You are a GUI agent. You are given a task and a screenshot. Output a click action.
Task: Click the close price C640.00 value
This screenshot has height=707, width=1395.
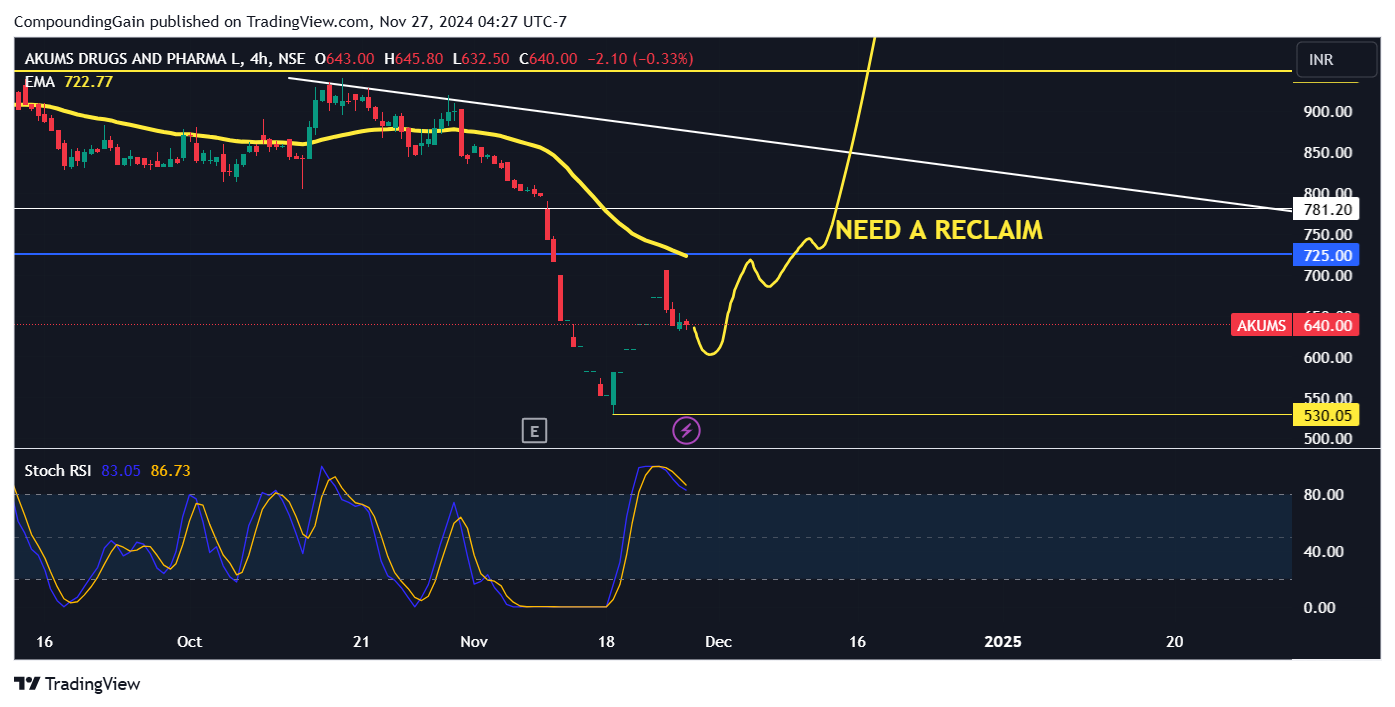(547, 59)
